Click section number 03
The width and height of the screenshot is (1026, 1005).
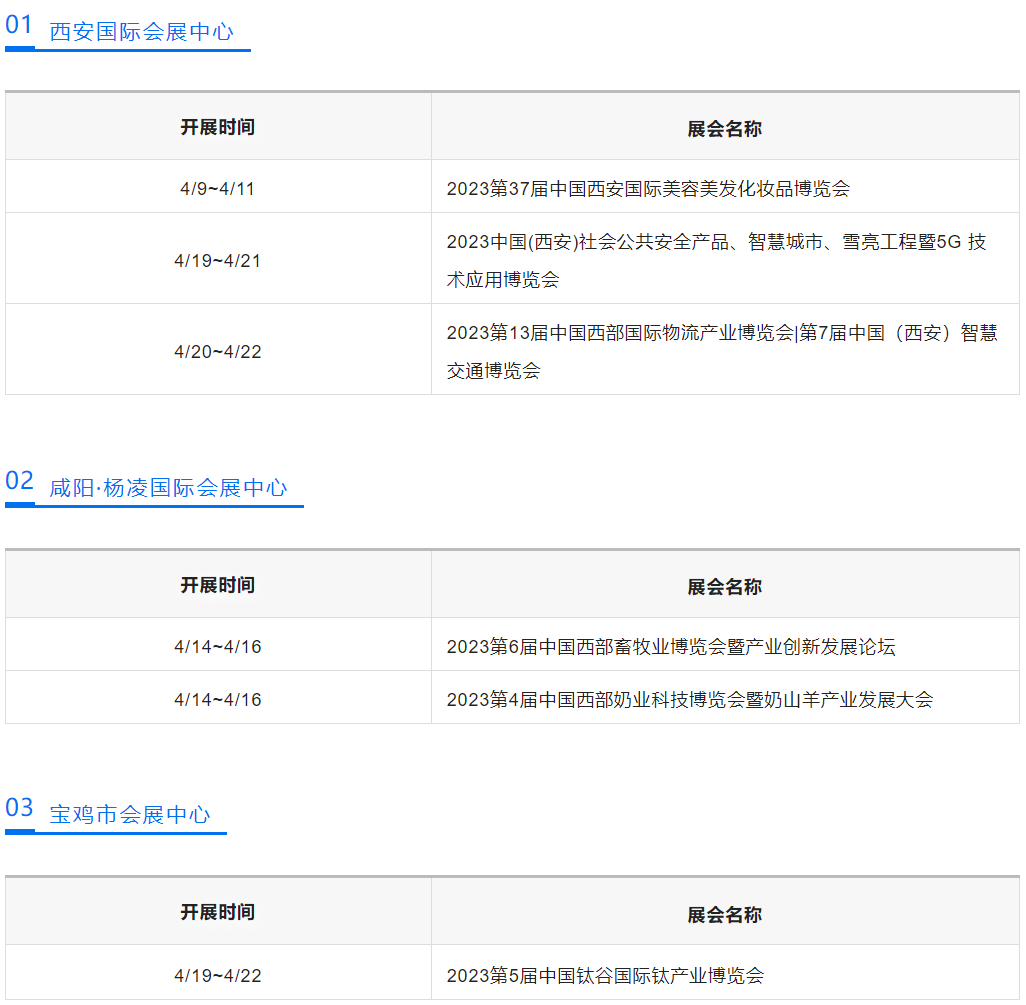click(19, 808)
